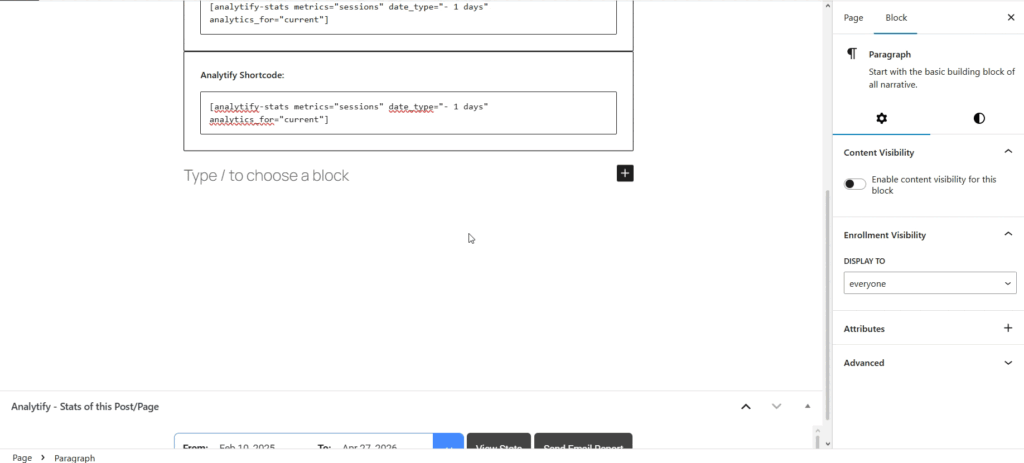Close the settings sidebar
The height and width of the screenshot is (463, 1024).
click(1010, 18)
